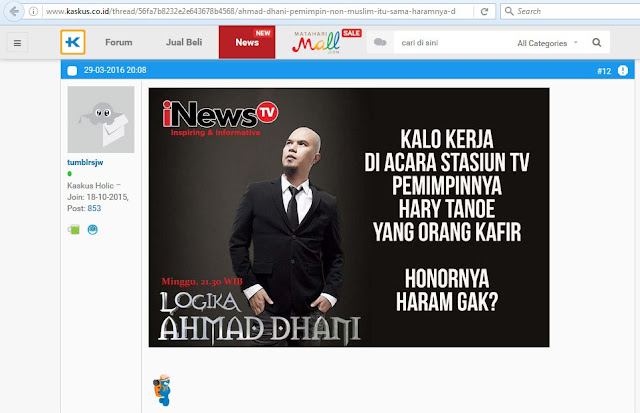Screen dimensions: 640x413
Task: Open post timestamp 29-03-2016 20:08
Action: pyautogui.click(x=115, y=70)
